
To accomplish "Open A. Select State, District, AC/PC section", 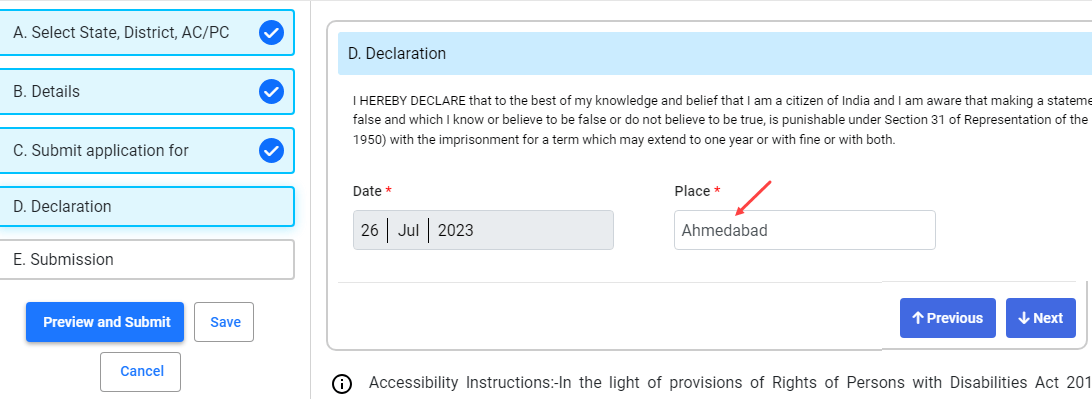I will click(147, 33).
